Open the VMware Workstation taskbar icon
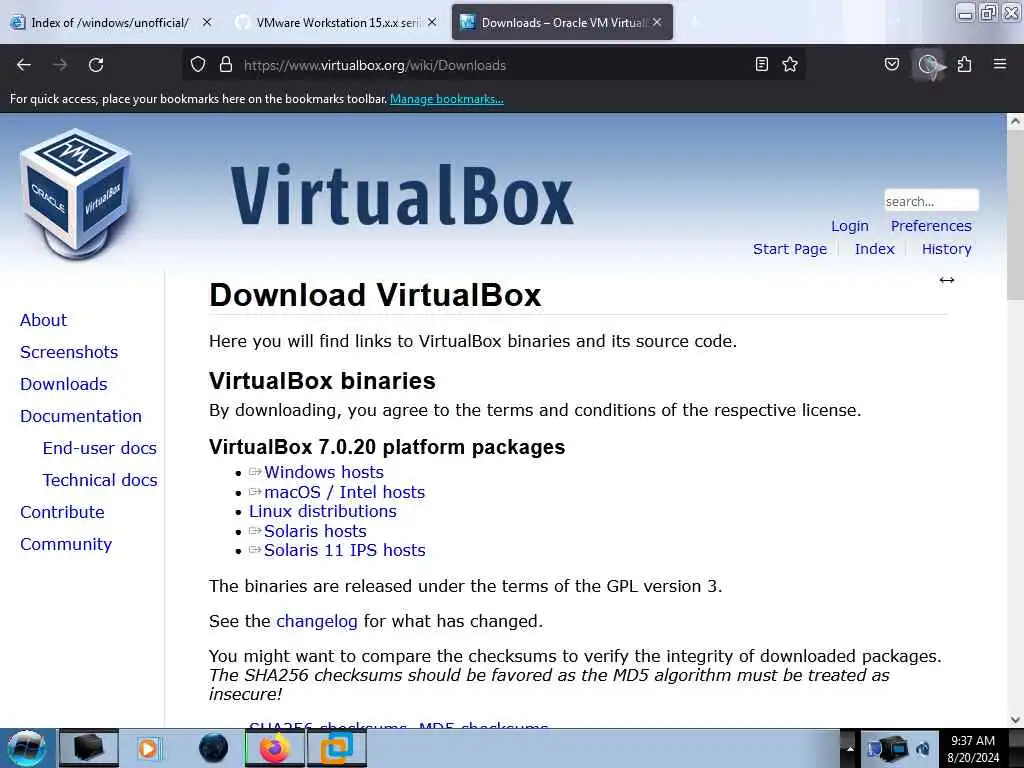1024x768 pixels. pyautogui.click(x=337, y=748)
